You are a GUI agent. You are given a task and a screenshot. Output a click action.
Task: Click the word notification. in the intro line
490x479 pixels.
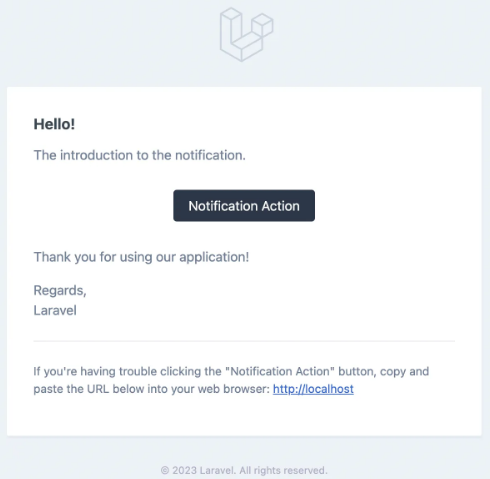(x=210, y=155)
